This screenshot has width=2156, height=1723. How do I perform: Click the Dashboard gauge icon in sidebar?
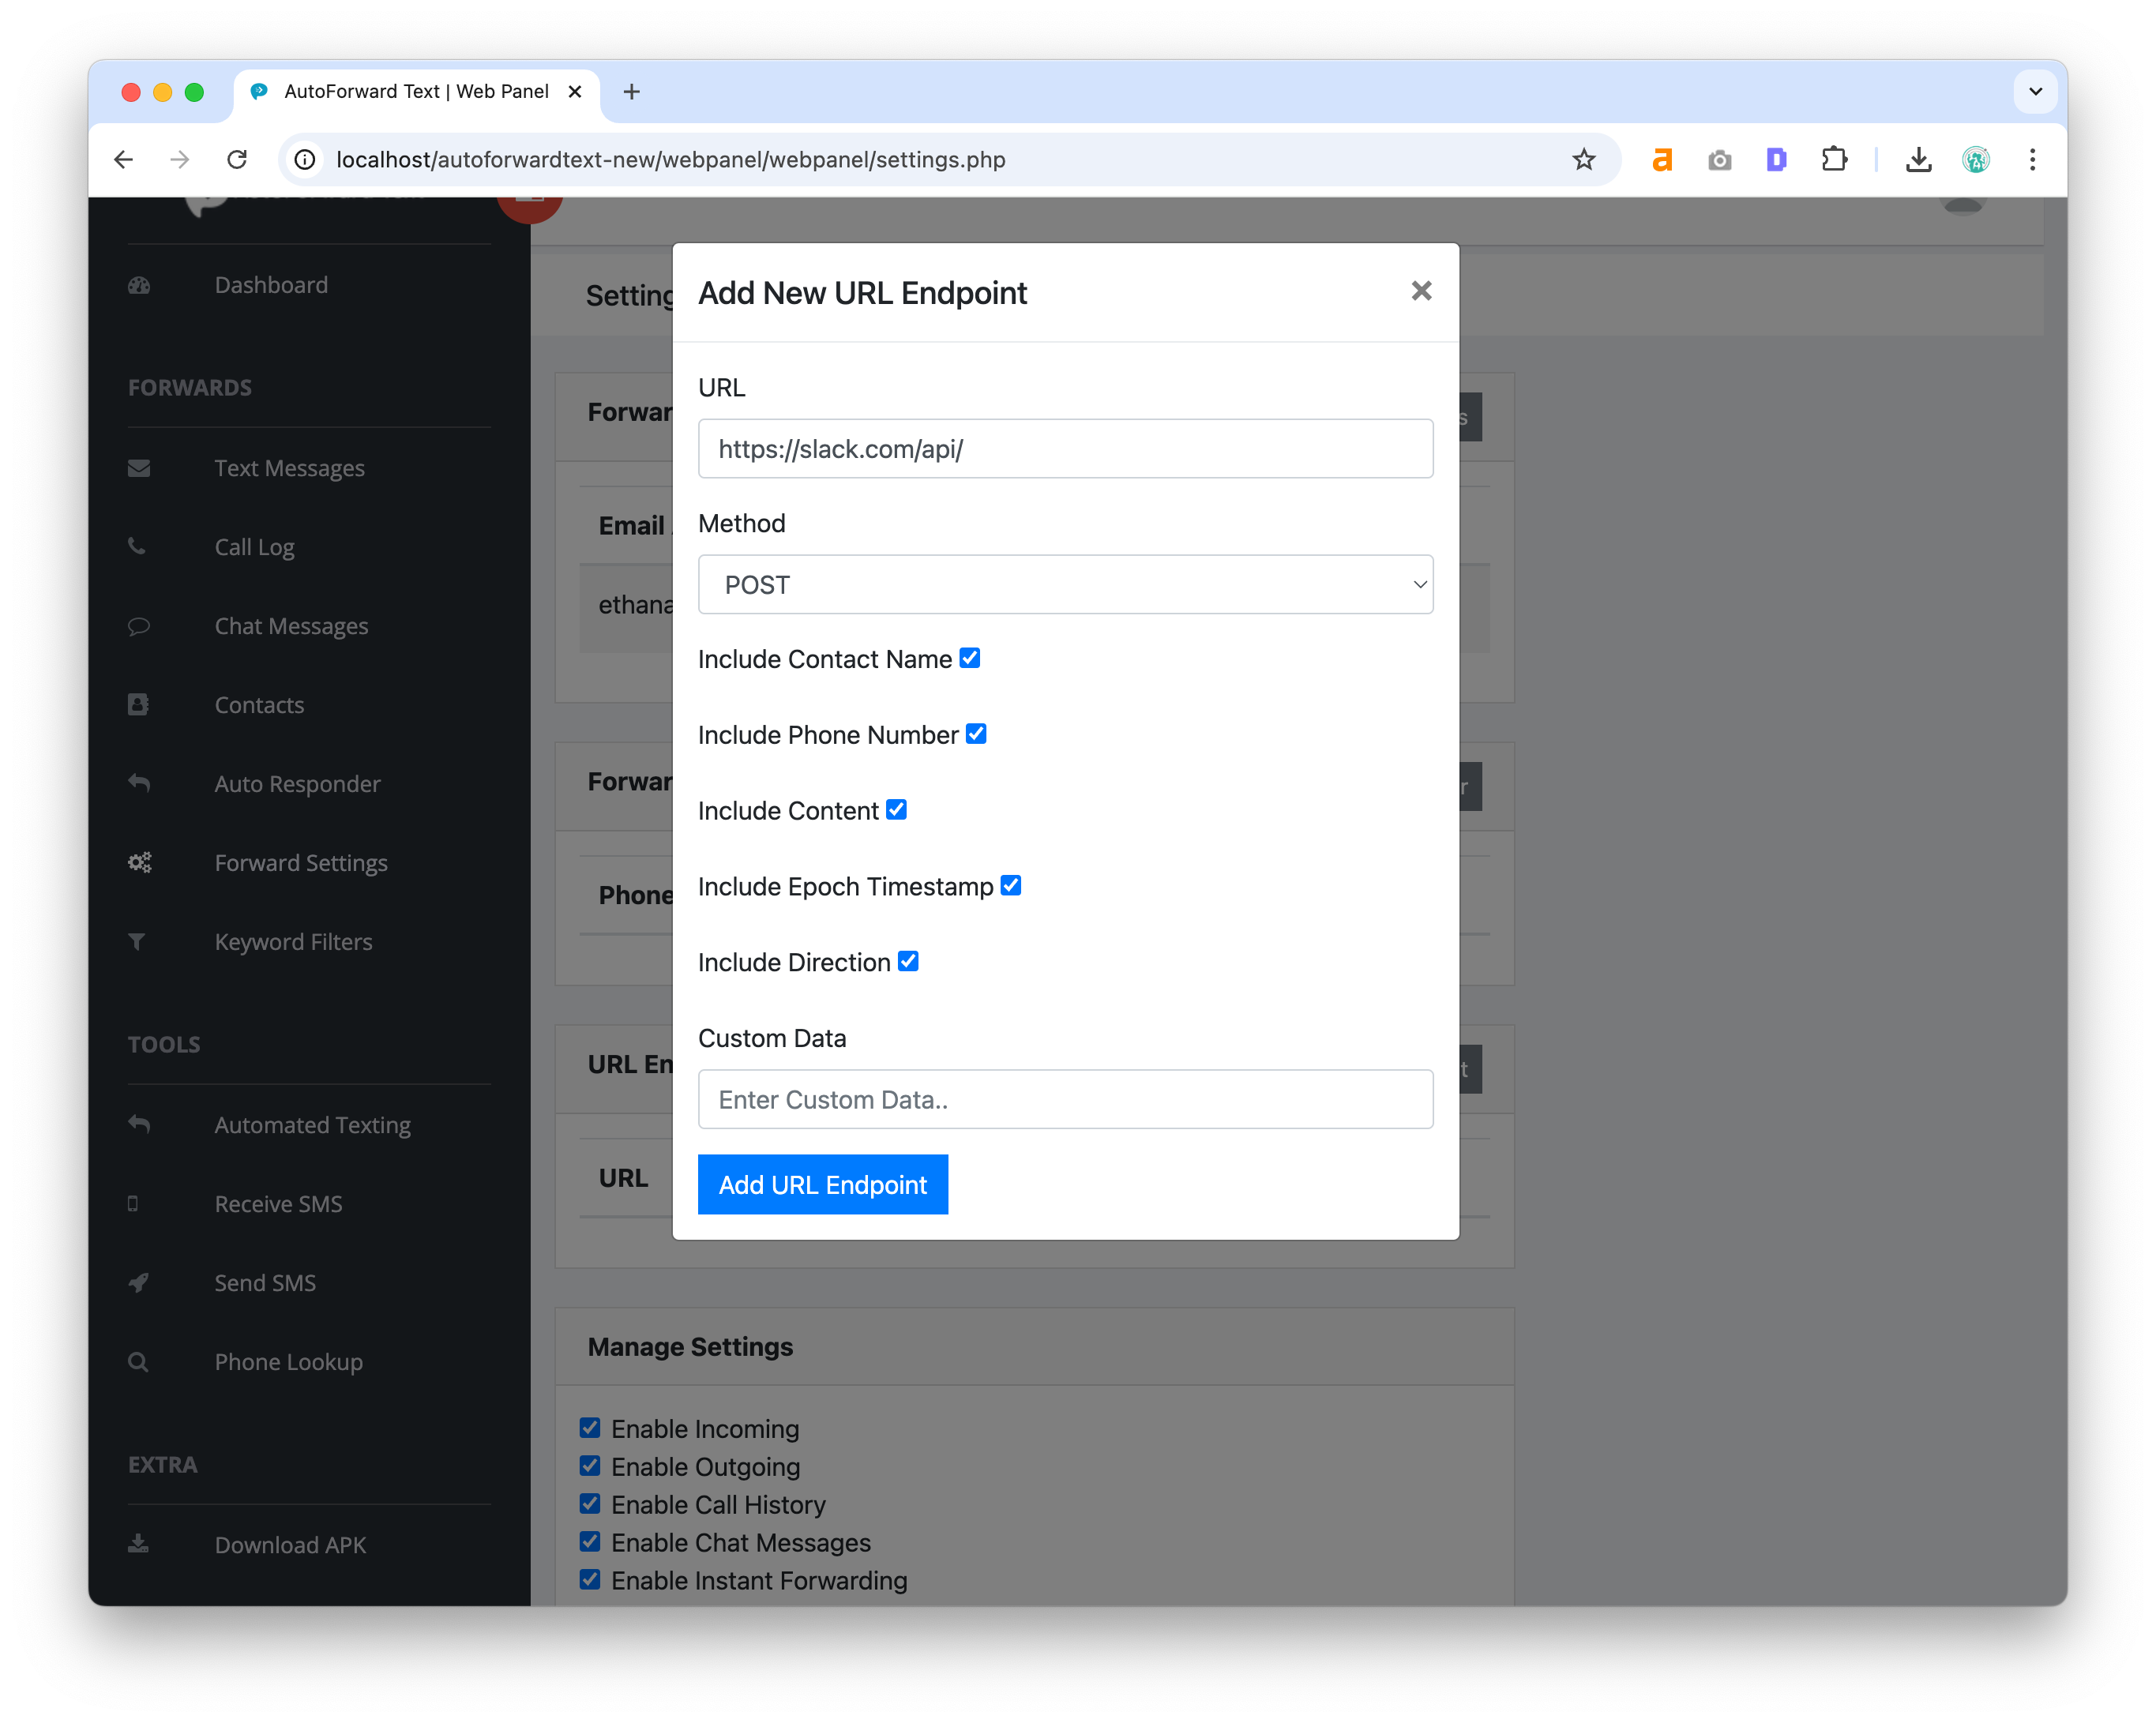point(139,286)
